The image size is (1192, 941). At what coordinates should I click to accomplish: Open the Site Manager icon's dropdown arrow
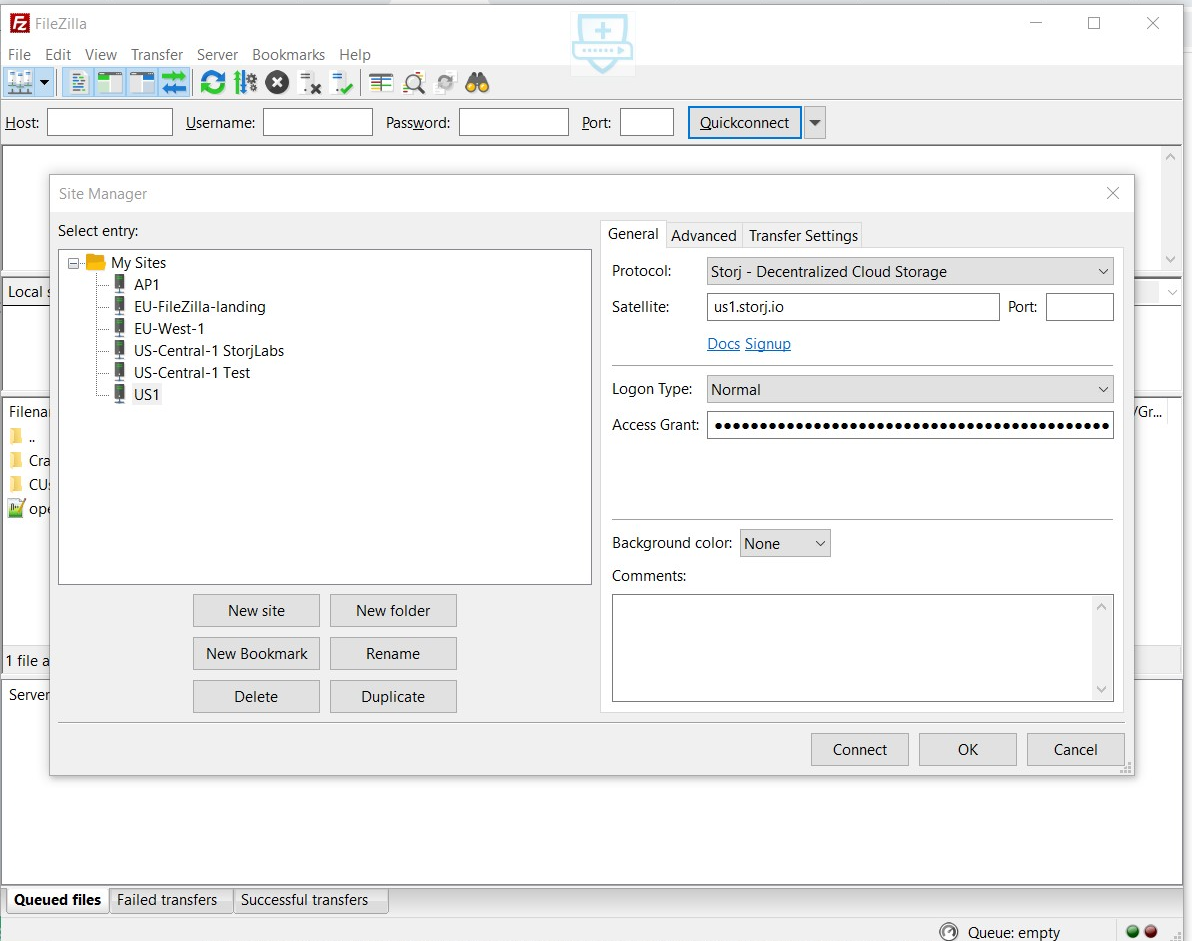point(45,82)
